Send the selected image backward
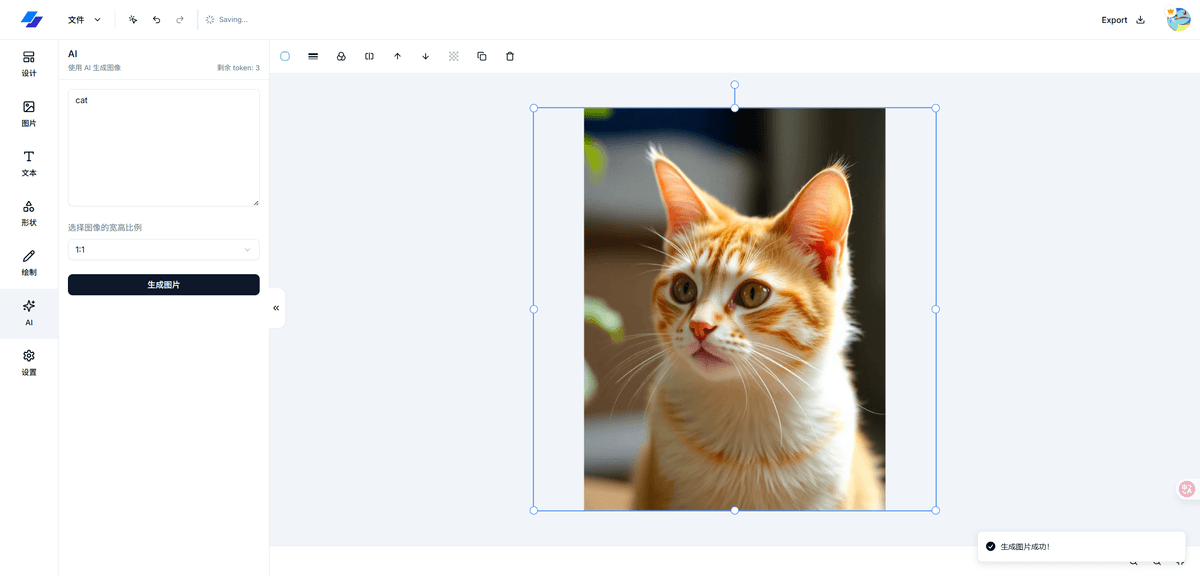Screen dimensions: 1200x576 click(x=425, y=57)
